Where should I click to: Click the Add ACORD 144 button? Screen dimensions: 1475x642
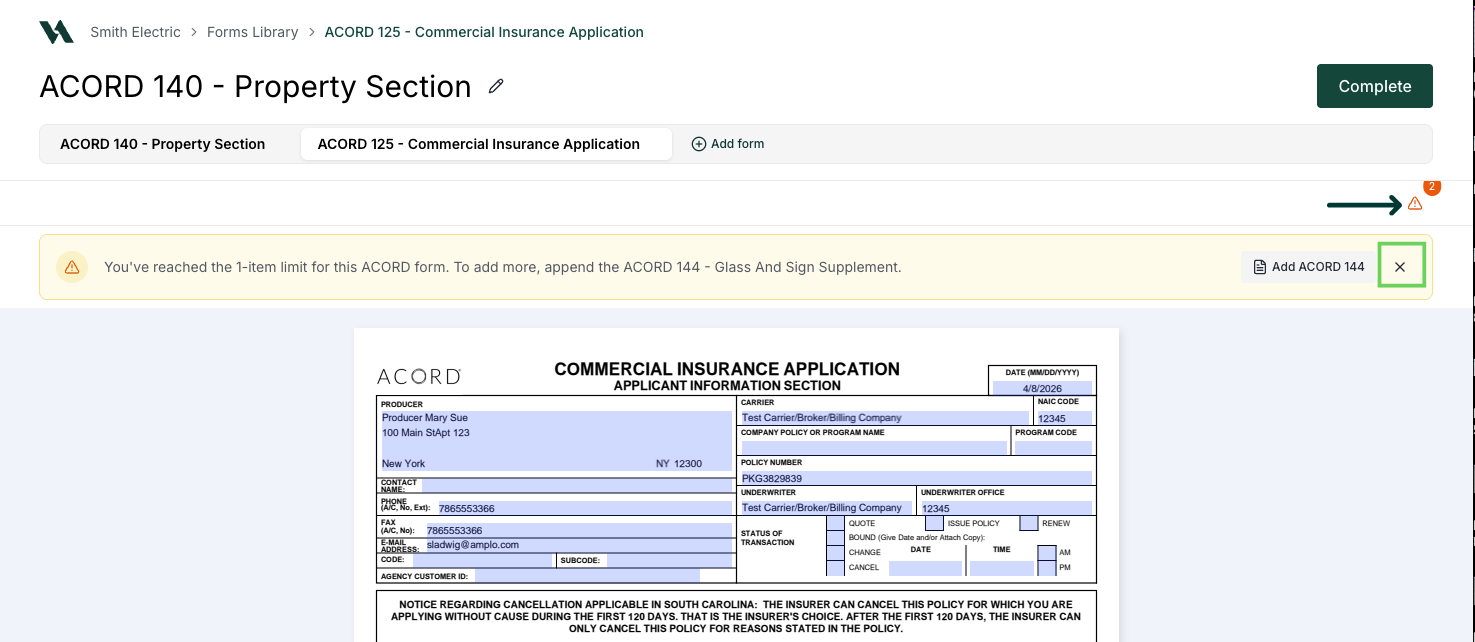(1309, 267)
